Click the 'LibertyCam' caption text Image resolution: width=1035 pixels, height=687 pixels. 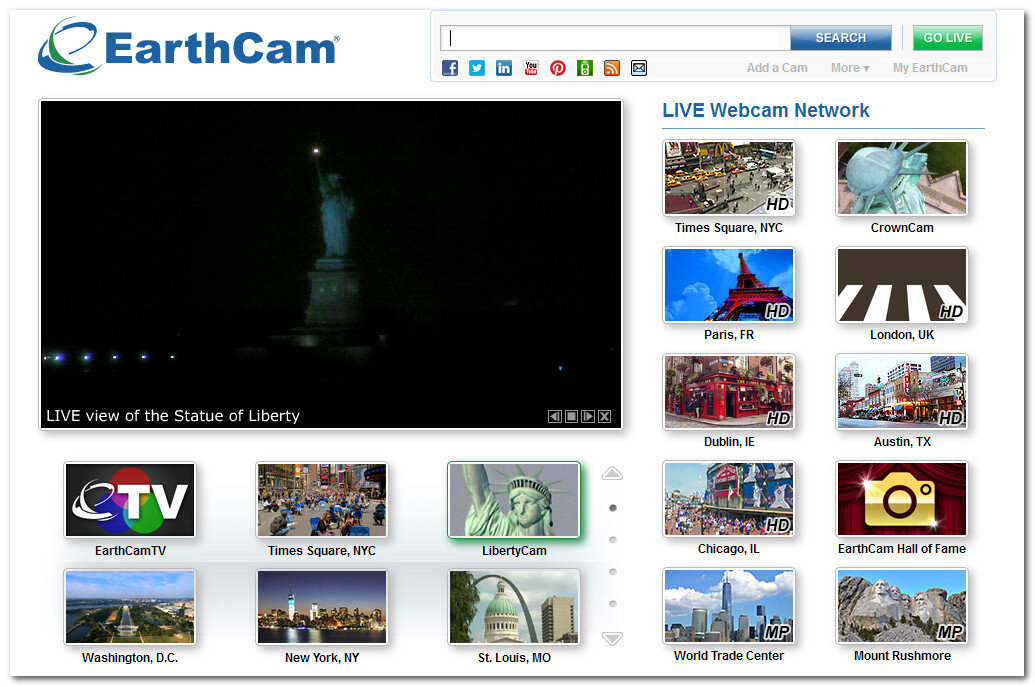514,550
